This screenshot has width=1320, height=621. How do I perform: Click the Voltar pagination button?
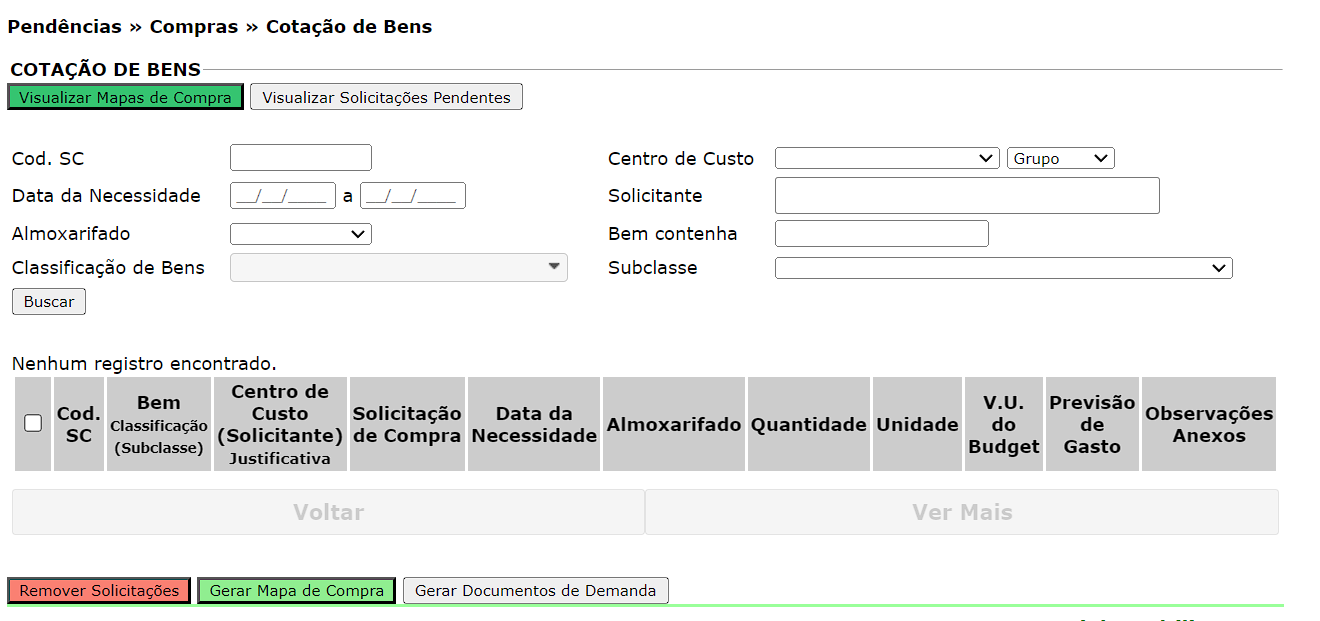[328, 512]
